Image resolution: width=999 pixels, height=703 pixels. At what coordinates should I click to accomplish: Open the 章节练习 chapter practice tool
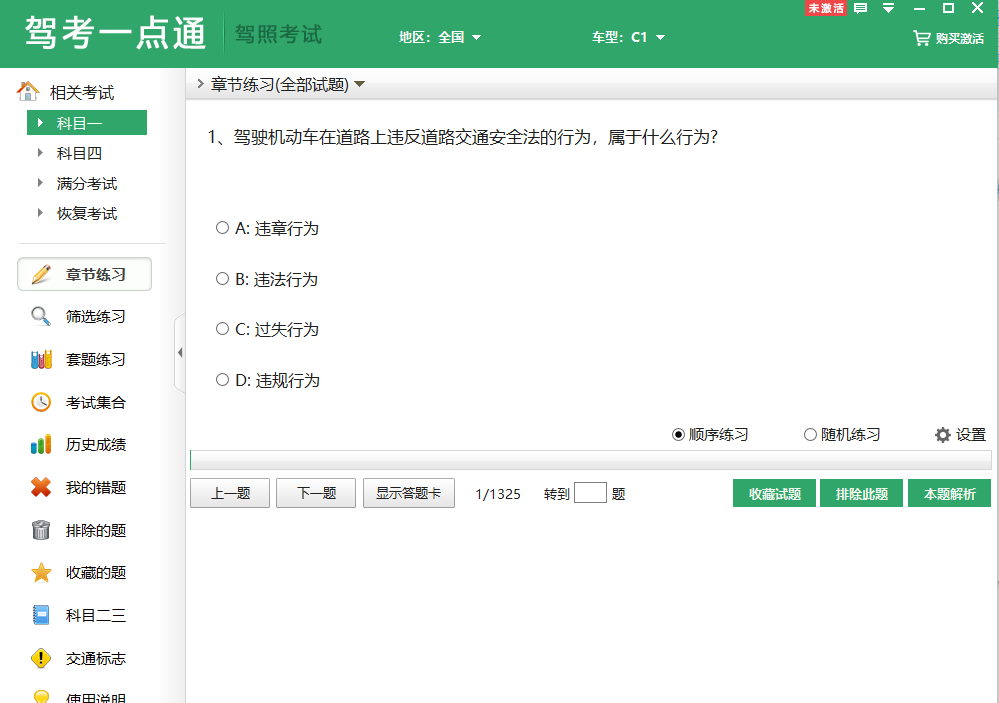pos(84,273)
